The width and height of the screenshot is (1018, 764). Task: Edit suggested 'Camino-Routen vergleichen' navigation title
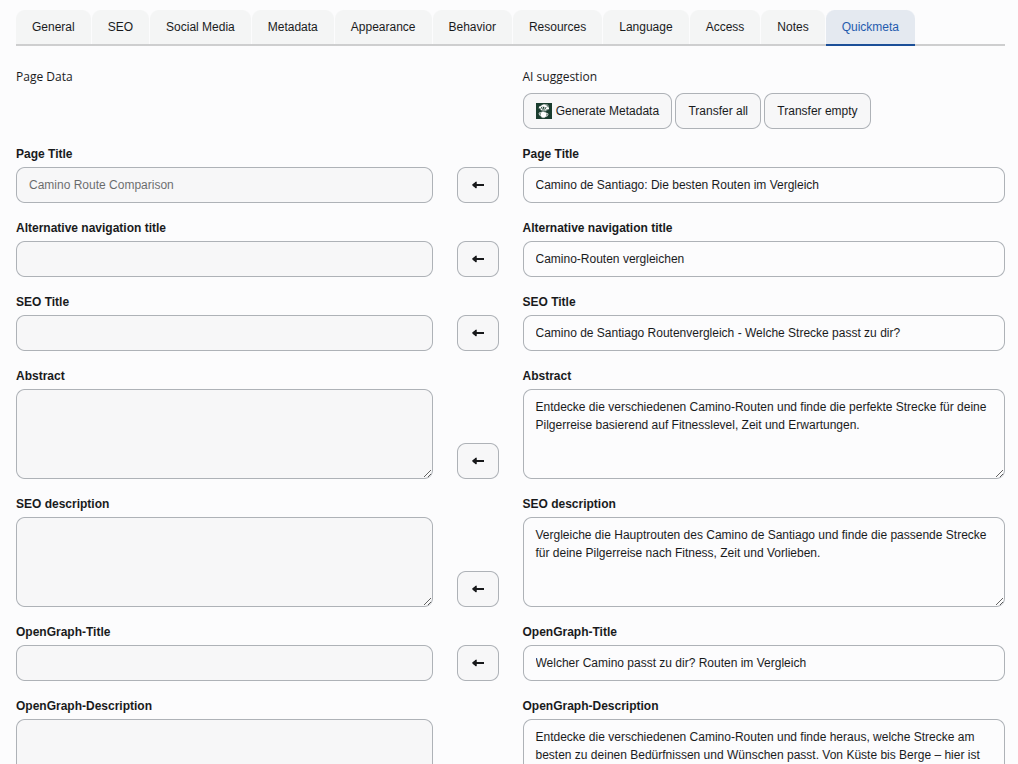click(764, 259)
